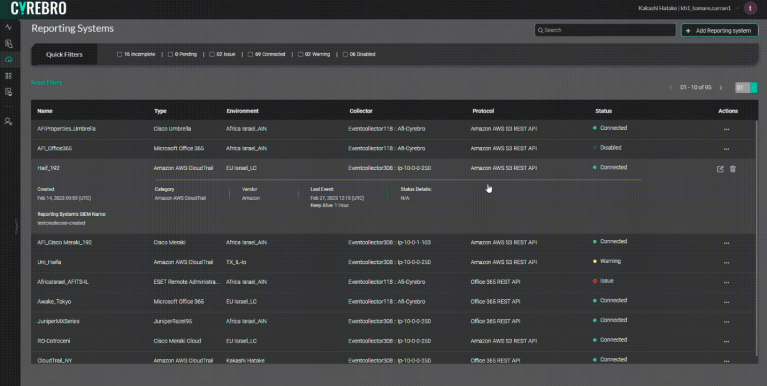Open actions menu for Awake_Tokyo
767x386 pixels.
pos(726,302)
